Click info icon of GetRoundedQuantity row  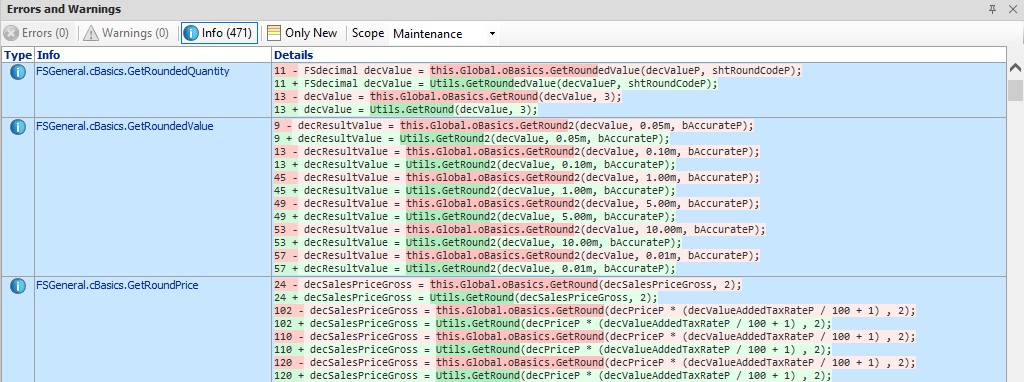point(18,72)
